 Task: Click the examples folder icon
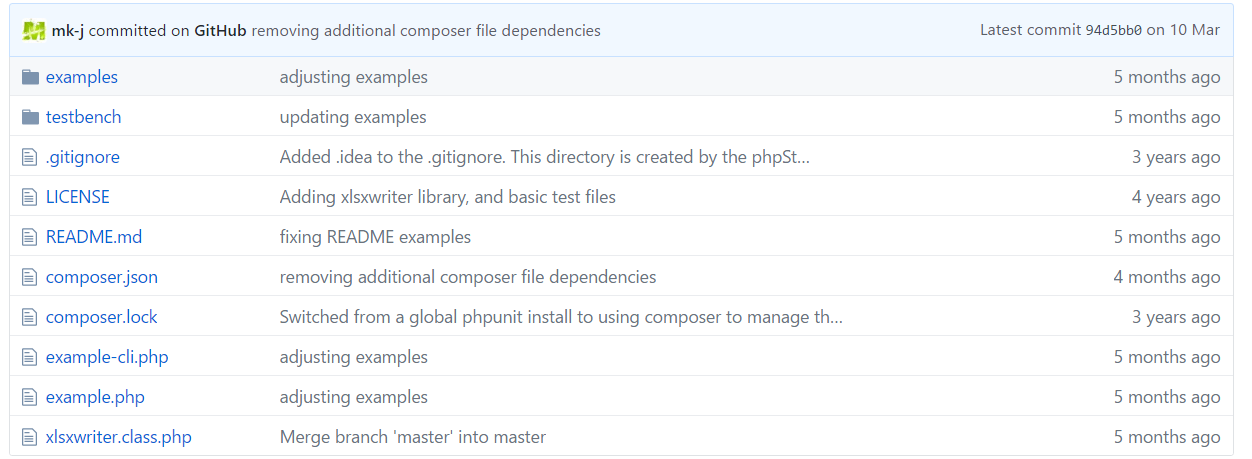pos(30,77)
